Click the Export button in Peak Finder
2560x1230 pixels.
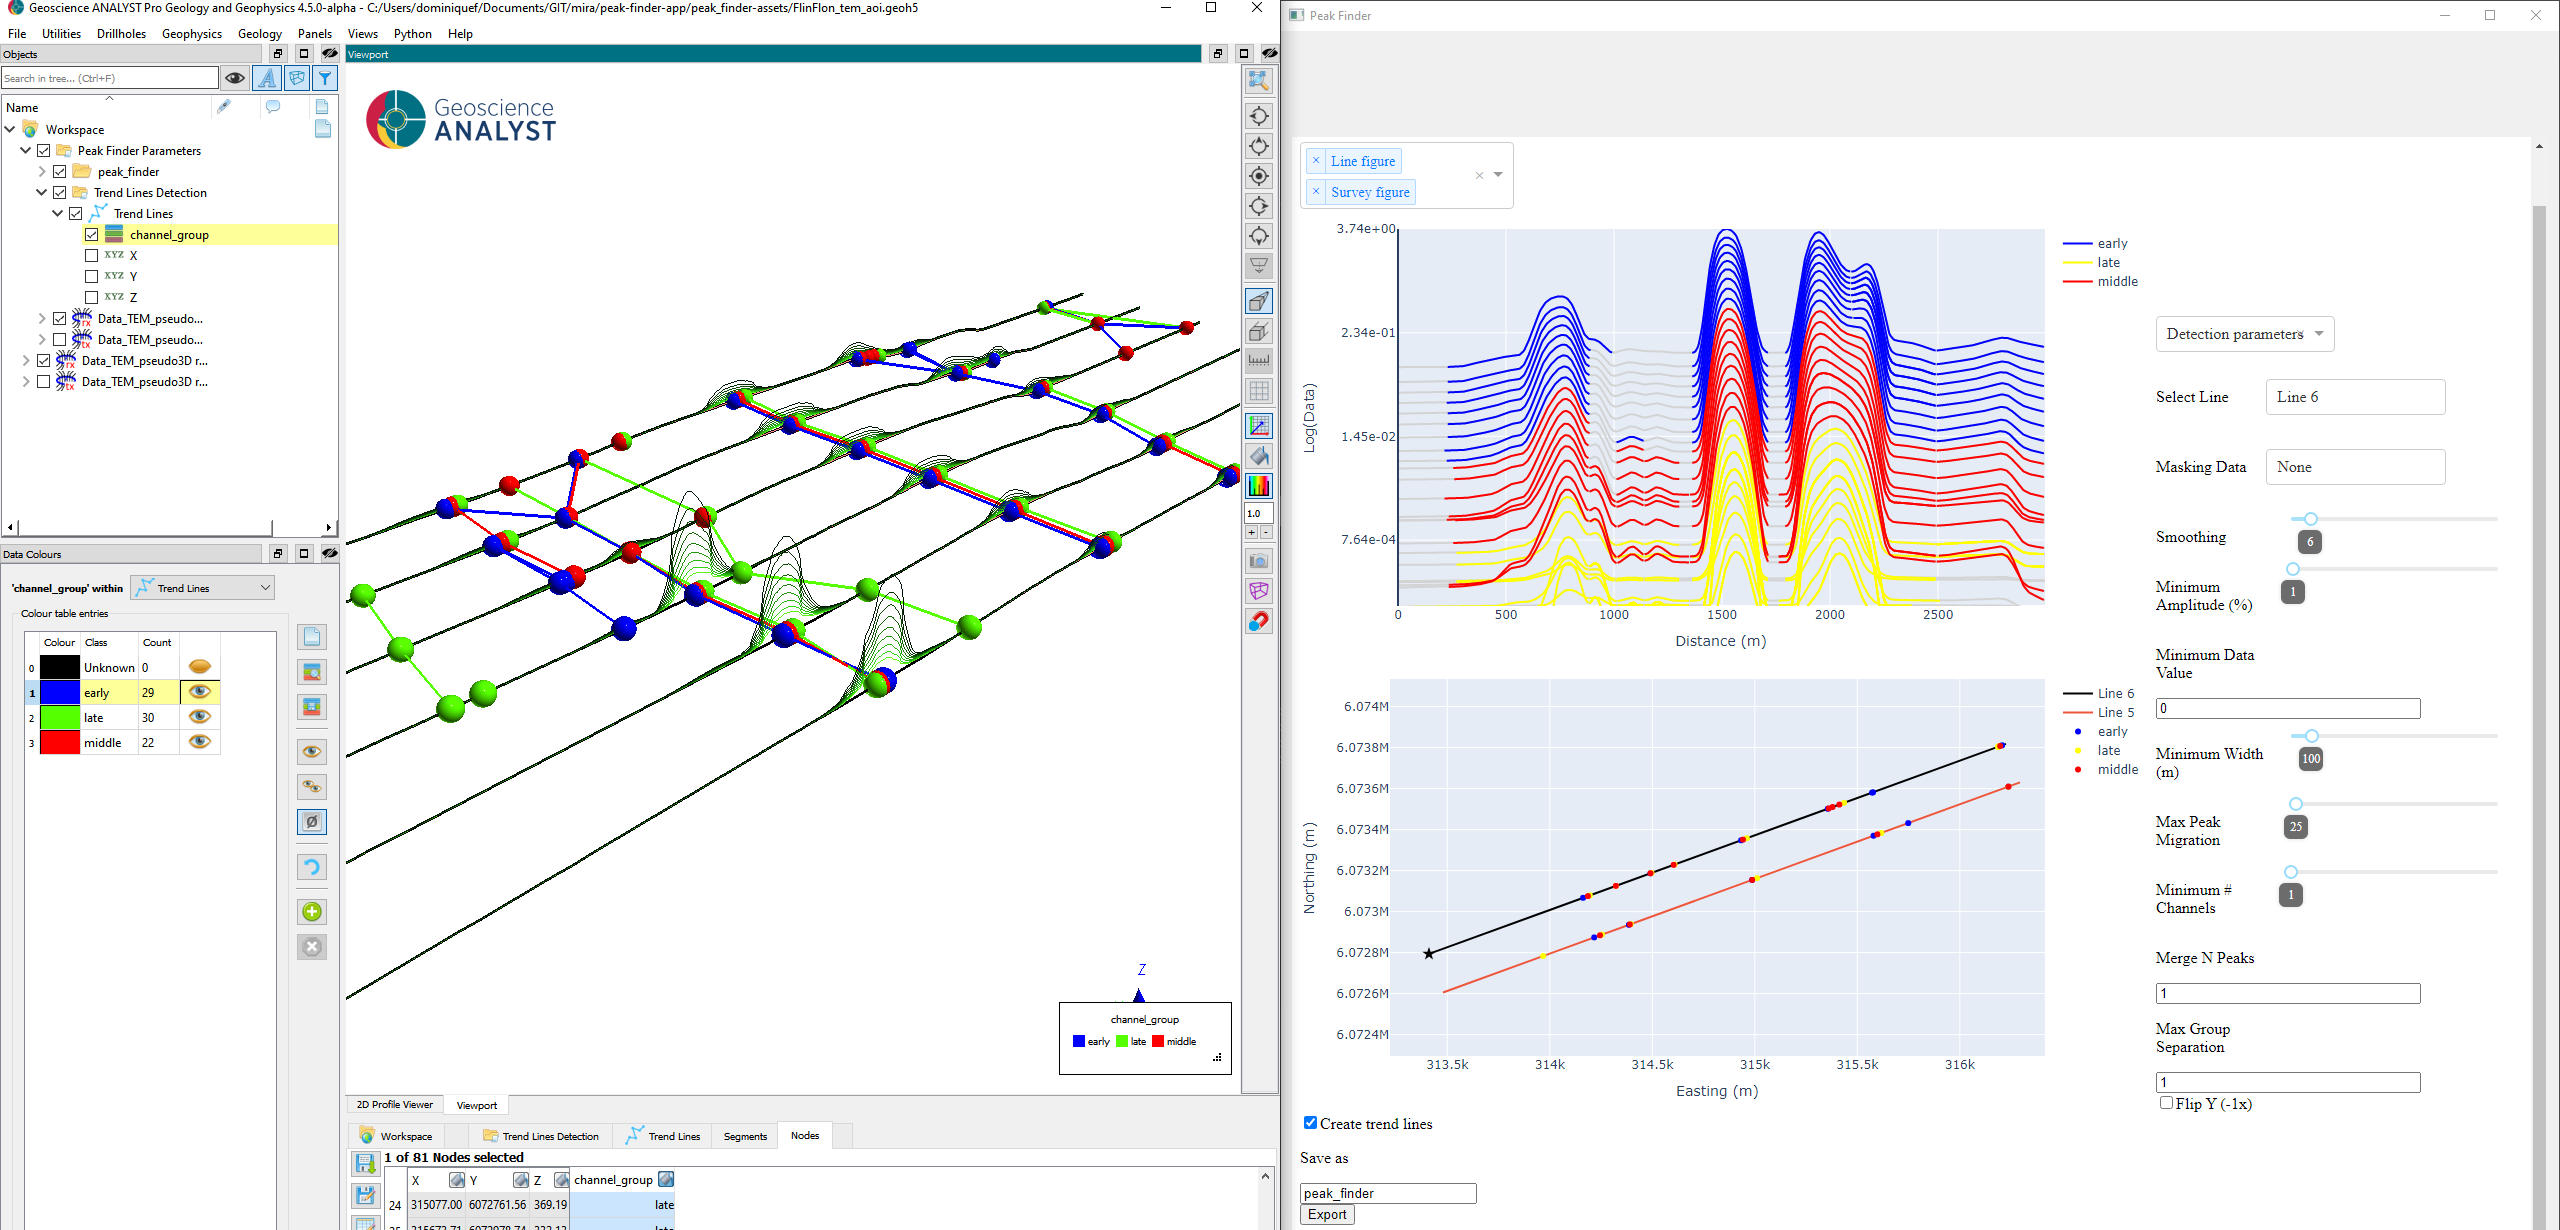tap(1326, 1213)
